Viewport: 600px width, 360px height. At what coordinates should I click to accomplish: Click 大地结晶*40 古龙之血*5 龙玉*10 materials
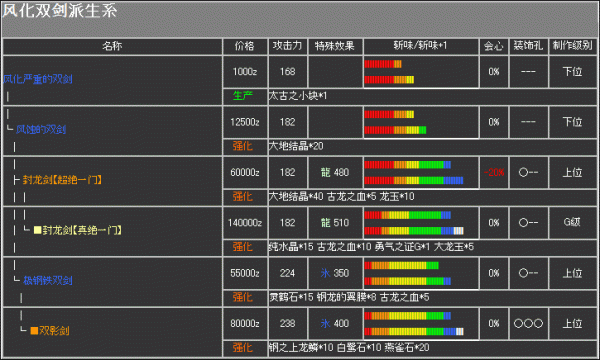tap(341, 197)
